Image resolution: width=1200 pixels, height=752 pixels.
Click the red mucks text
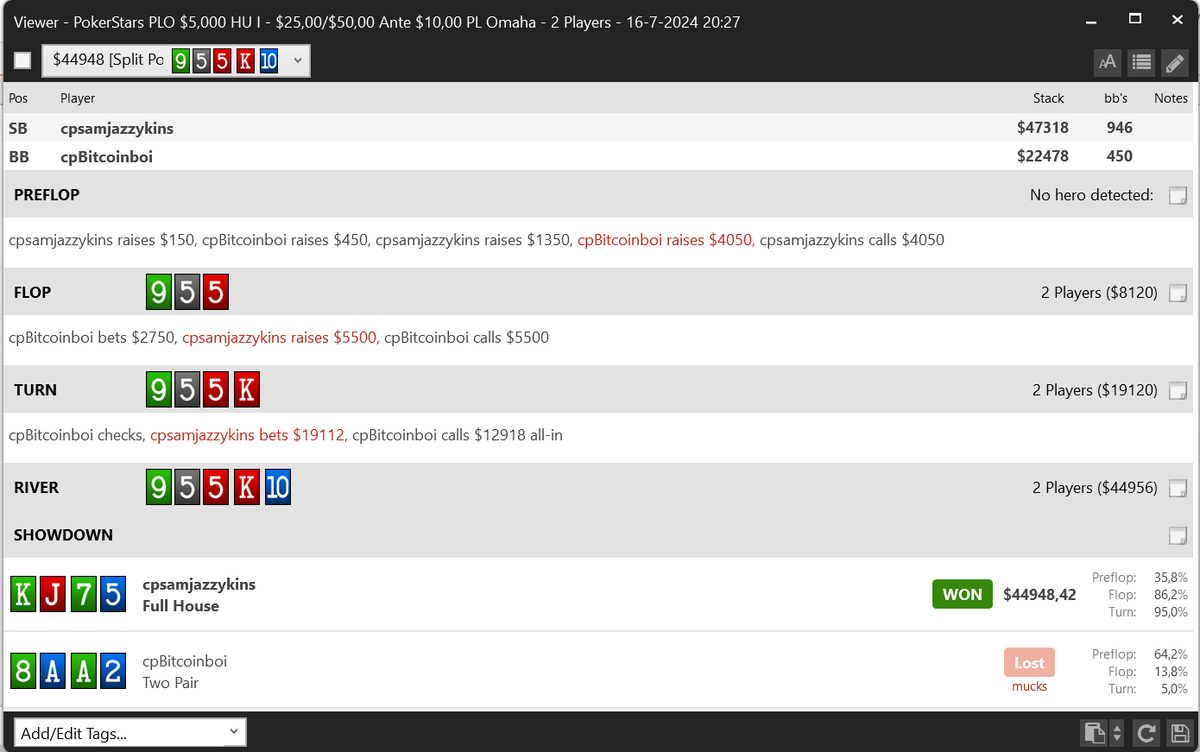pos(1029,686)
